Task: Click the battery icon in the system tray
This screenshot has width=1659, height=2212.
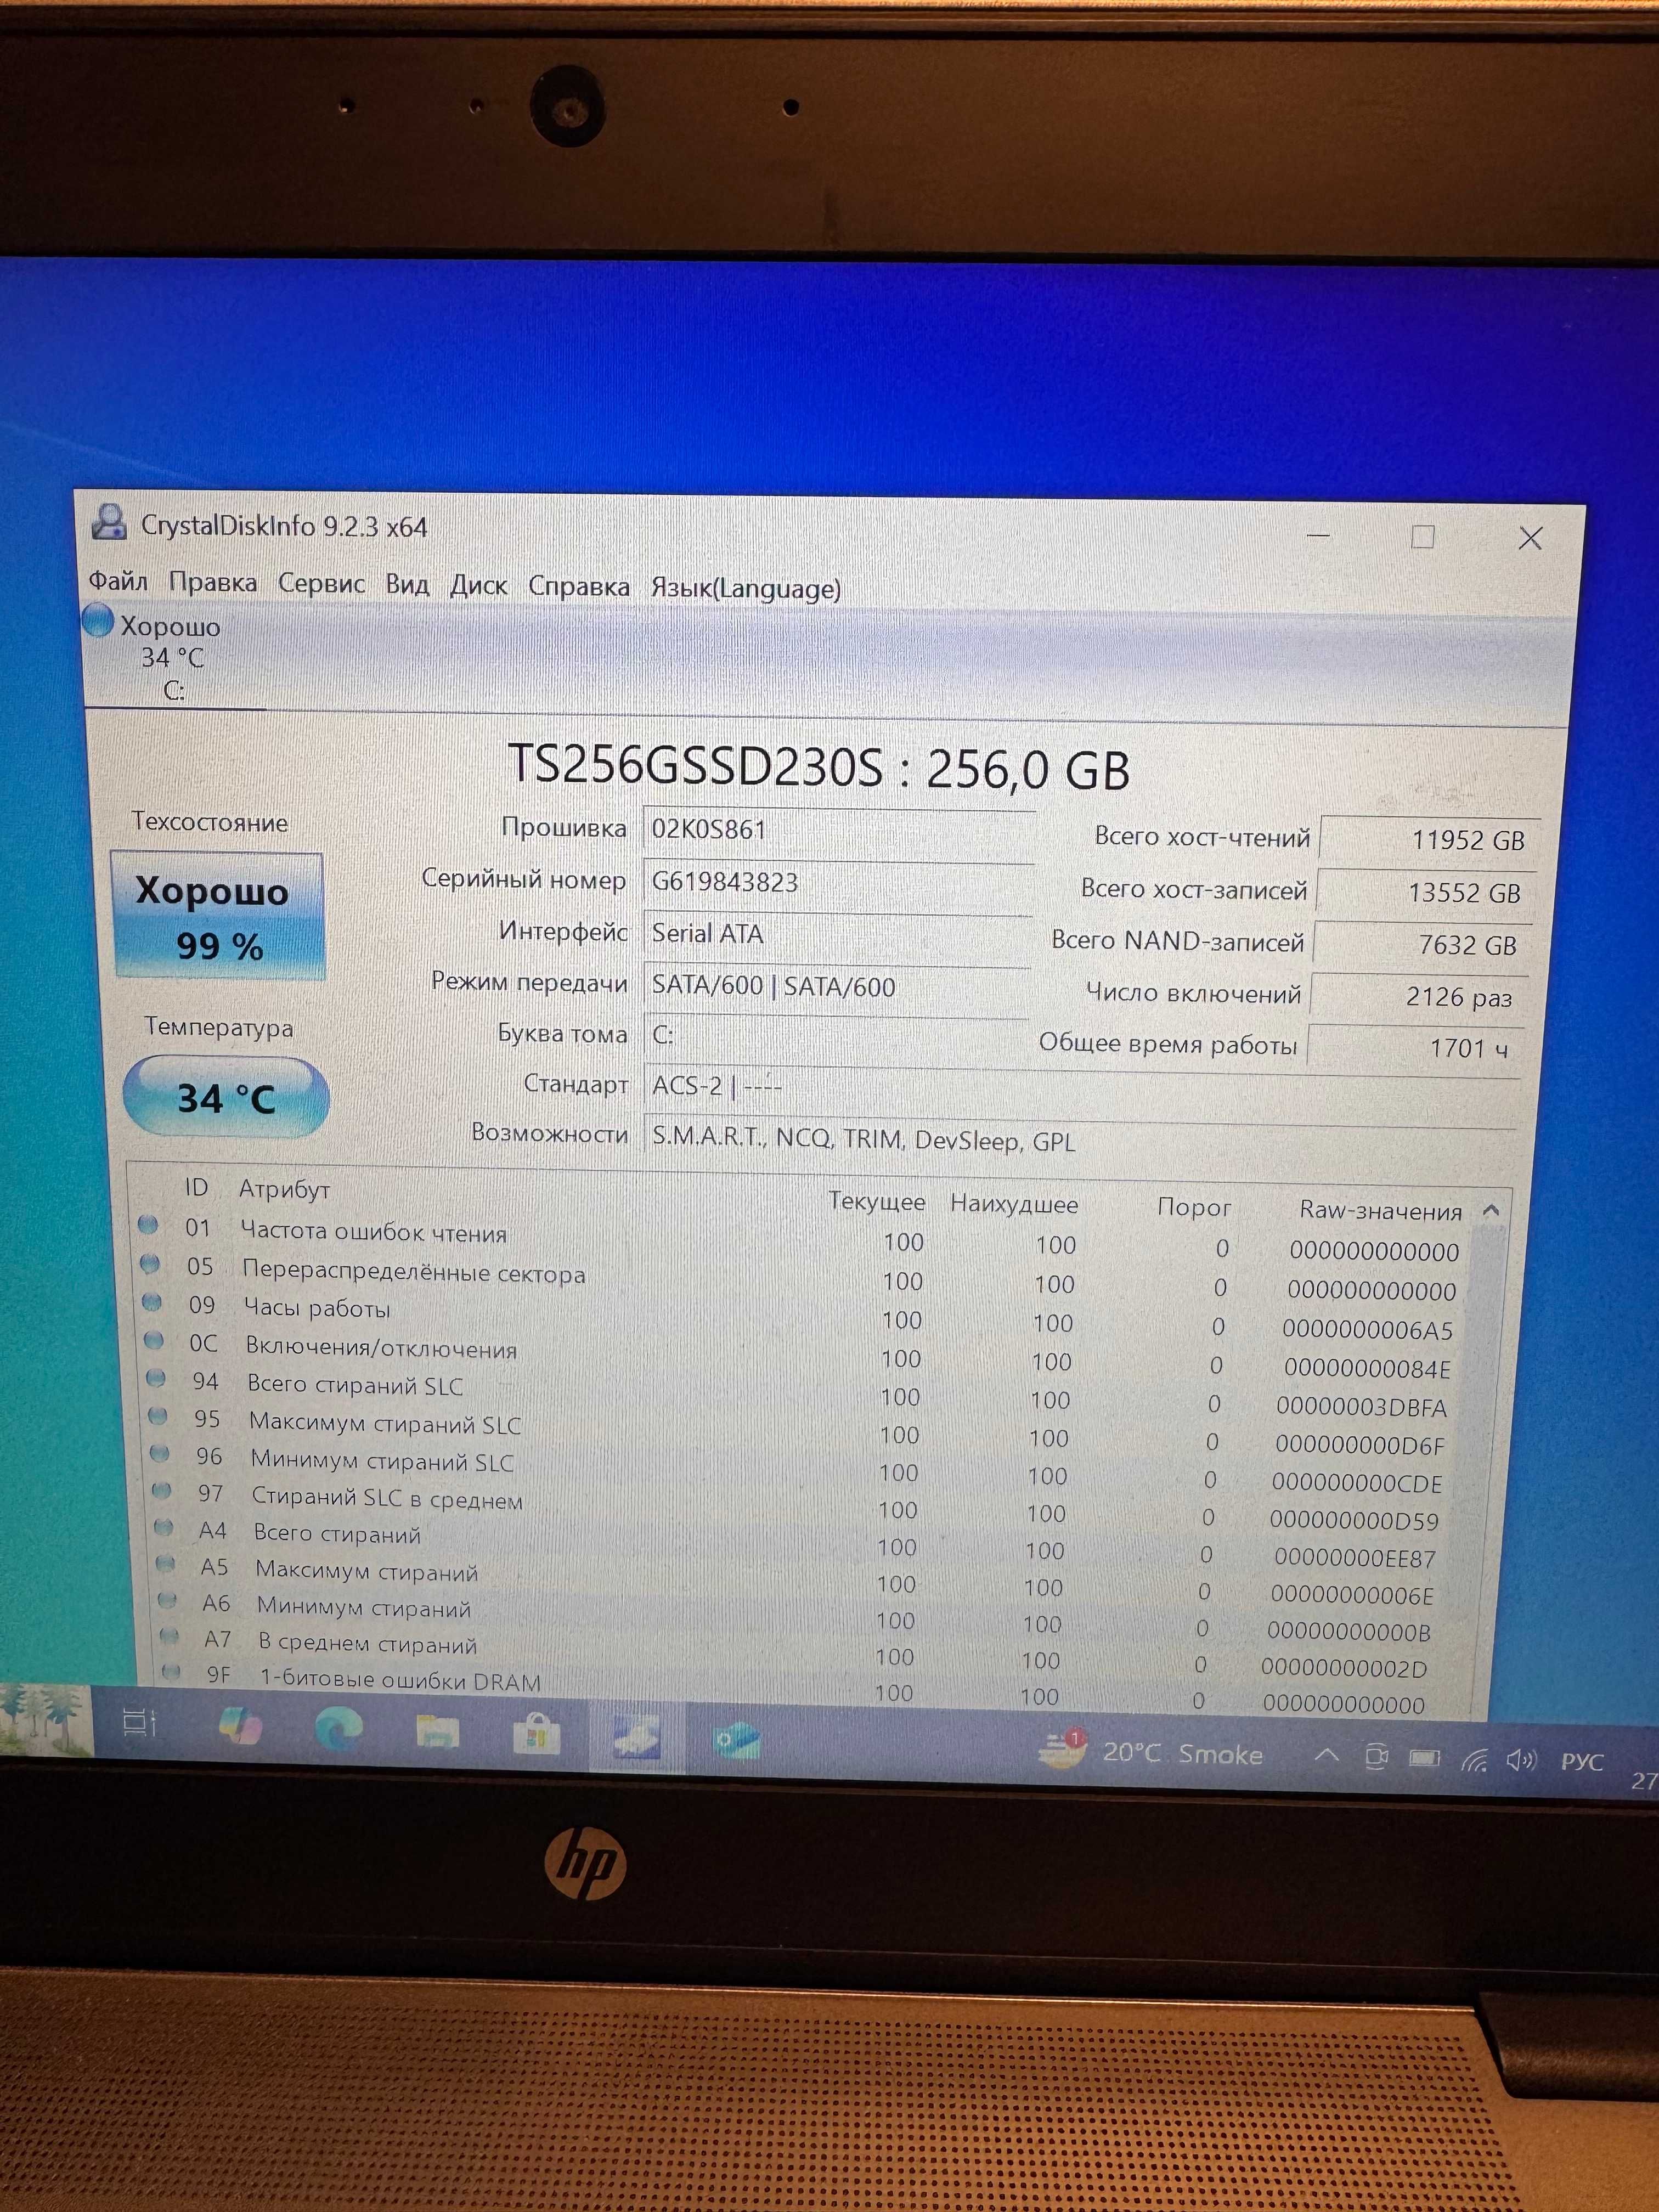Action: click(x=1424, y=1758)
